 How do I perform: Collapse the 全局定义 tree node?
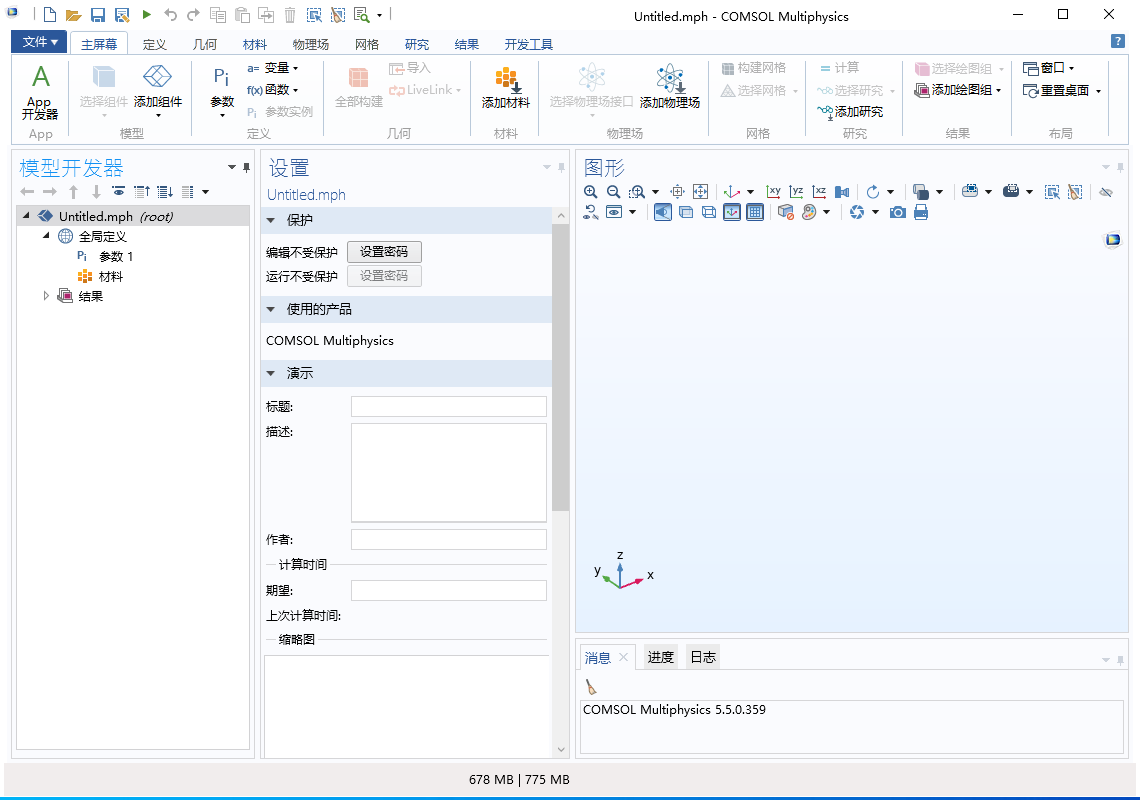[46, 236]
